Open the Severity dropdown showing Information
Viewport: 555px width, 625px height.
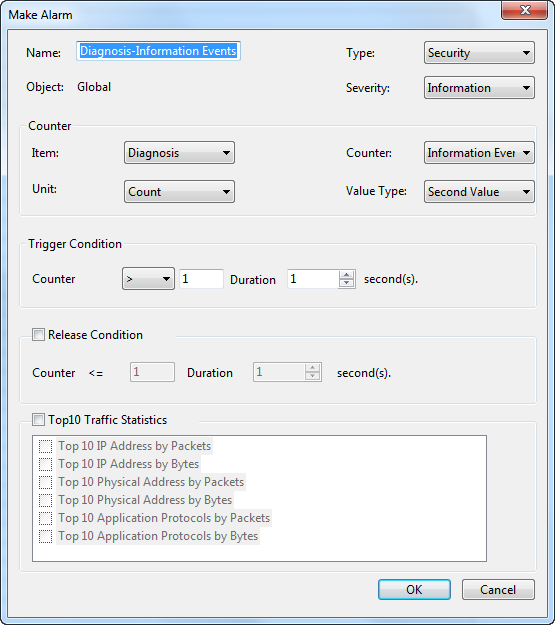point(479,88)
